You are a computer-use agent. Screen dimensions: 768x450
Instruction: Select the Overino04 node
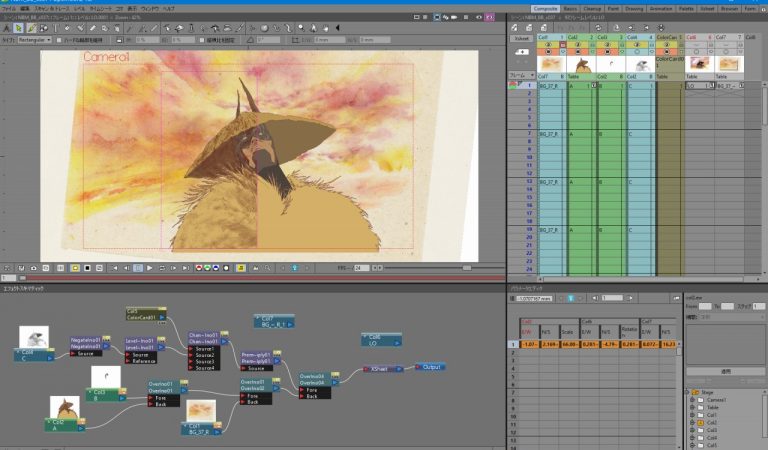pos(318,379)
